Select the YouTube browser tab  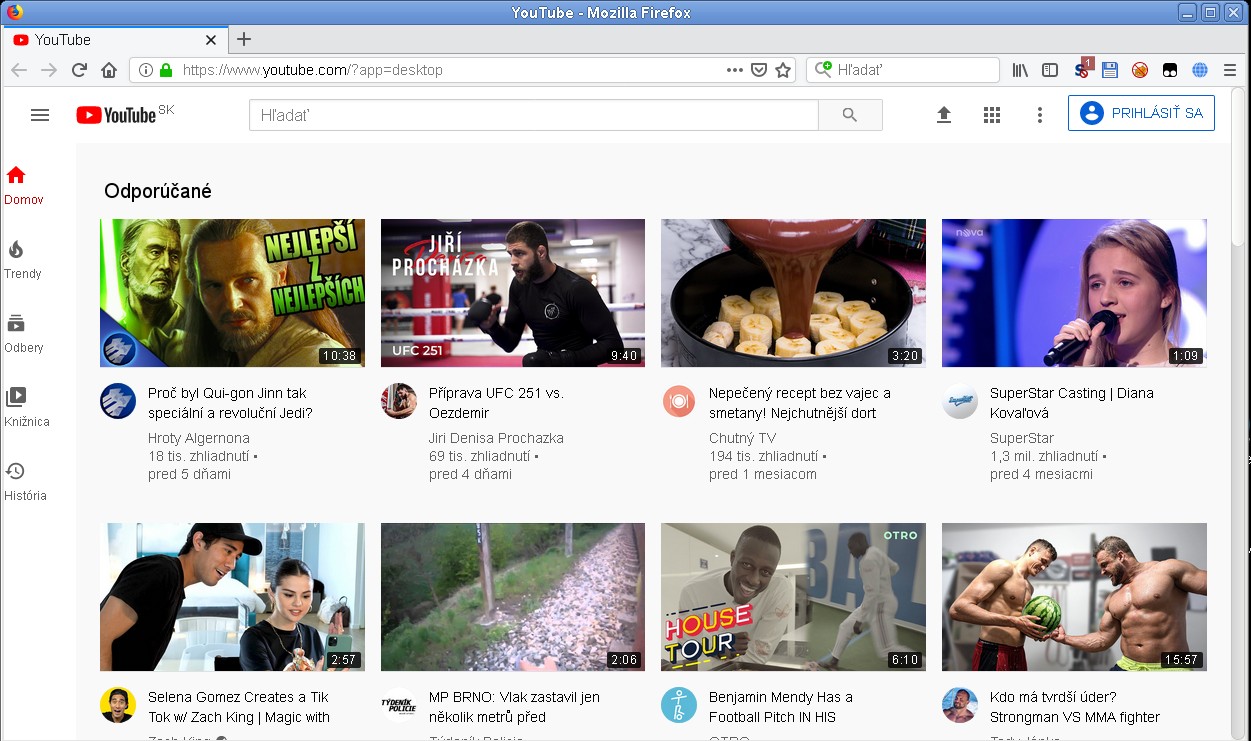click(115, 40)
